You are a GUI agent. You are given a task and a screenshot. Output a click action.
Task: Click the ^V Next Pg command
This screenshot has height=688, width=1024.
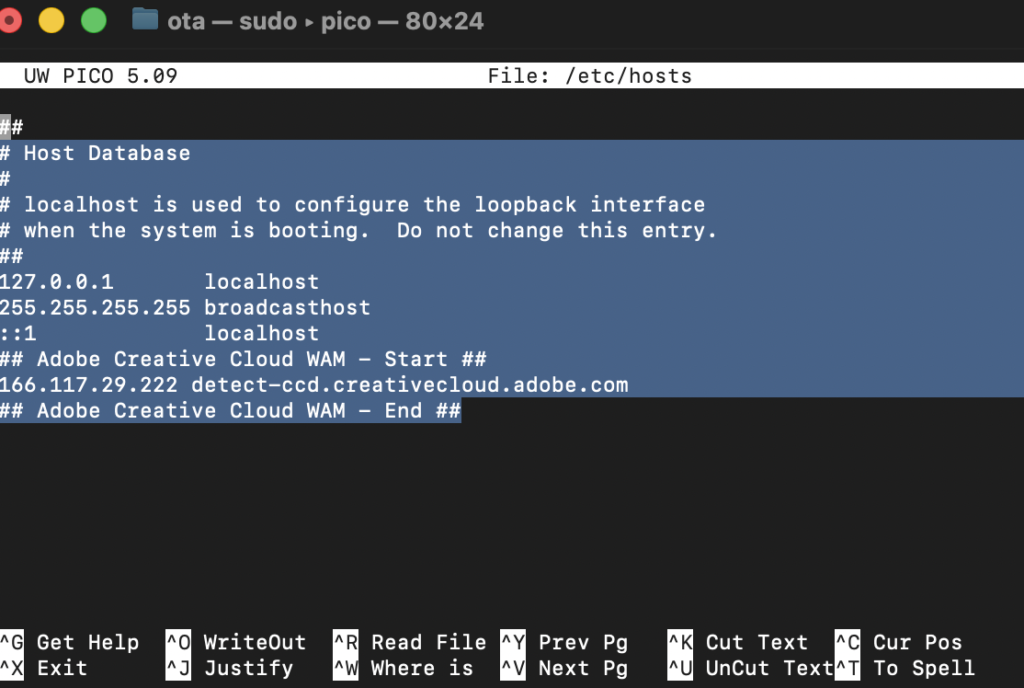click(x=564, y=668)
